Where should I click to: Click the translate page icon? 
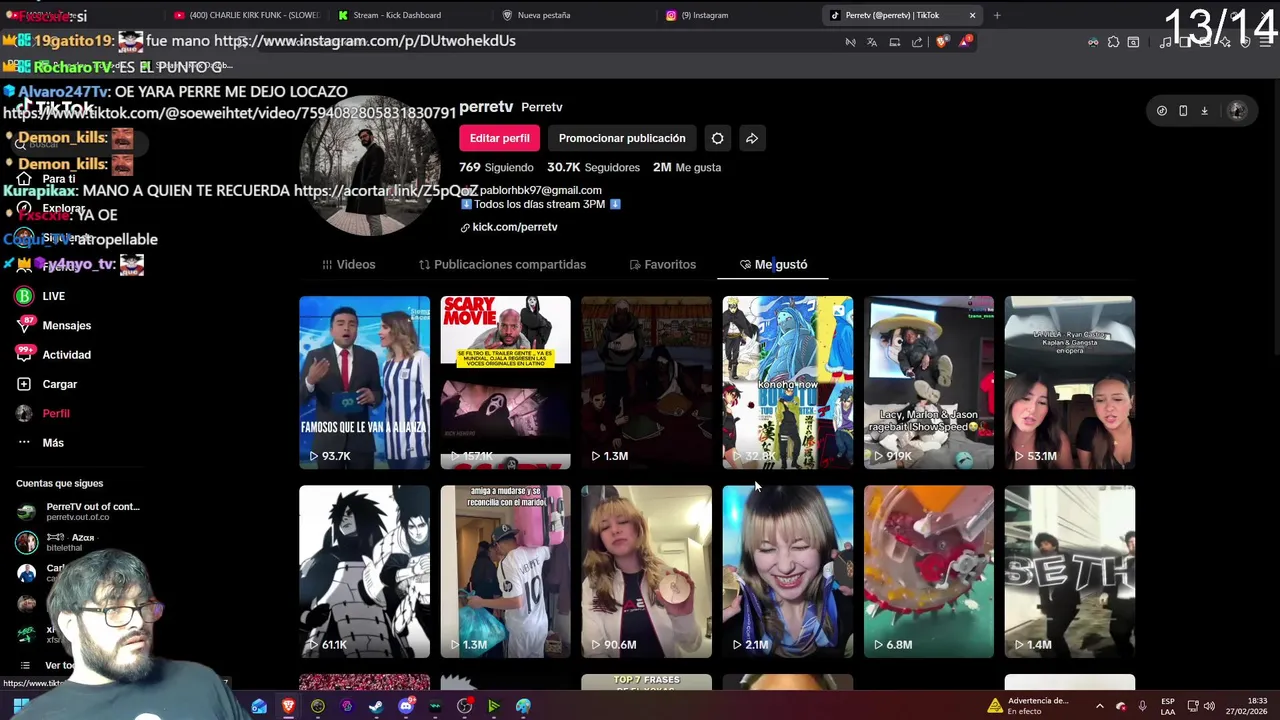(872, 42)
